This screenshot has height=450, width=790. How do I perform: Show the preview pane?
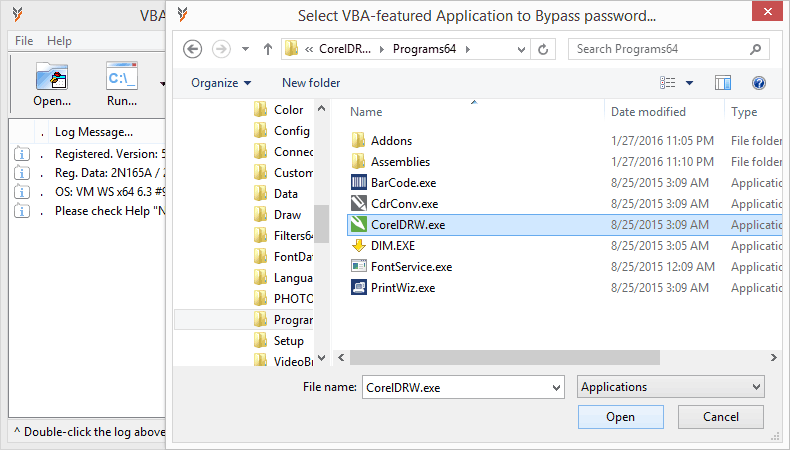tap(723, 83)
